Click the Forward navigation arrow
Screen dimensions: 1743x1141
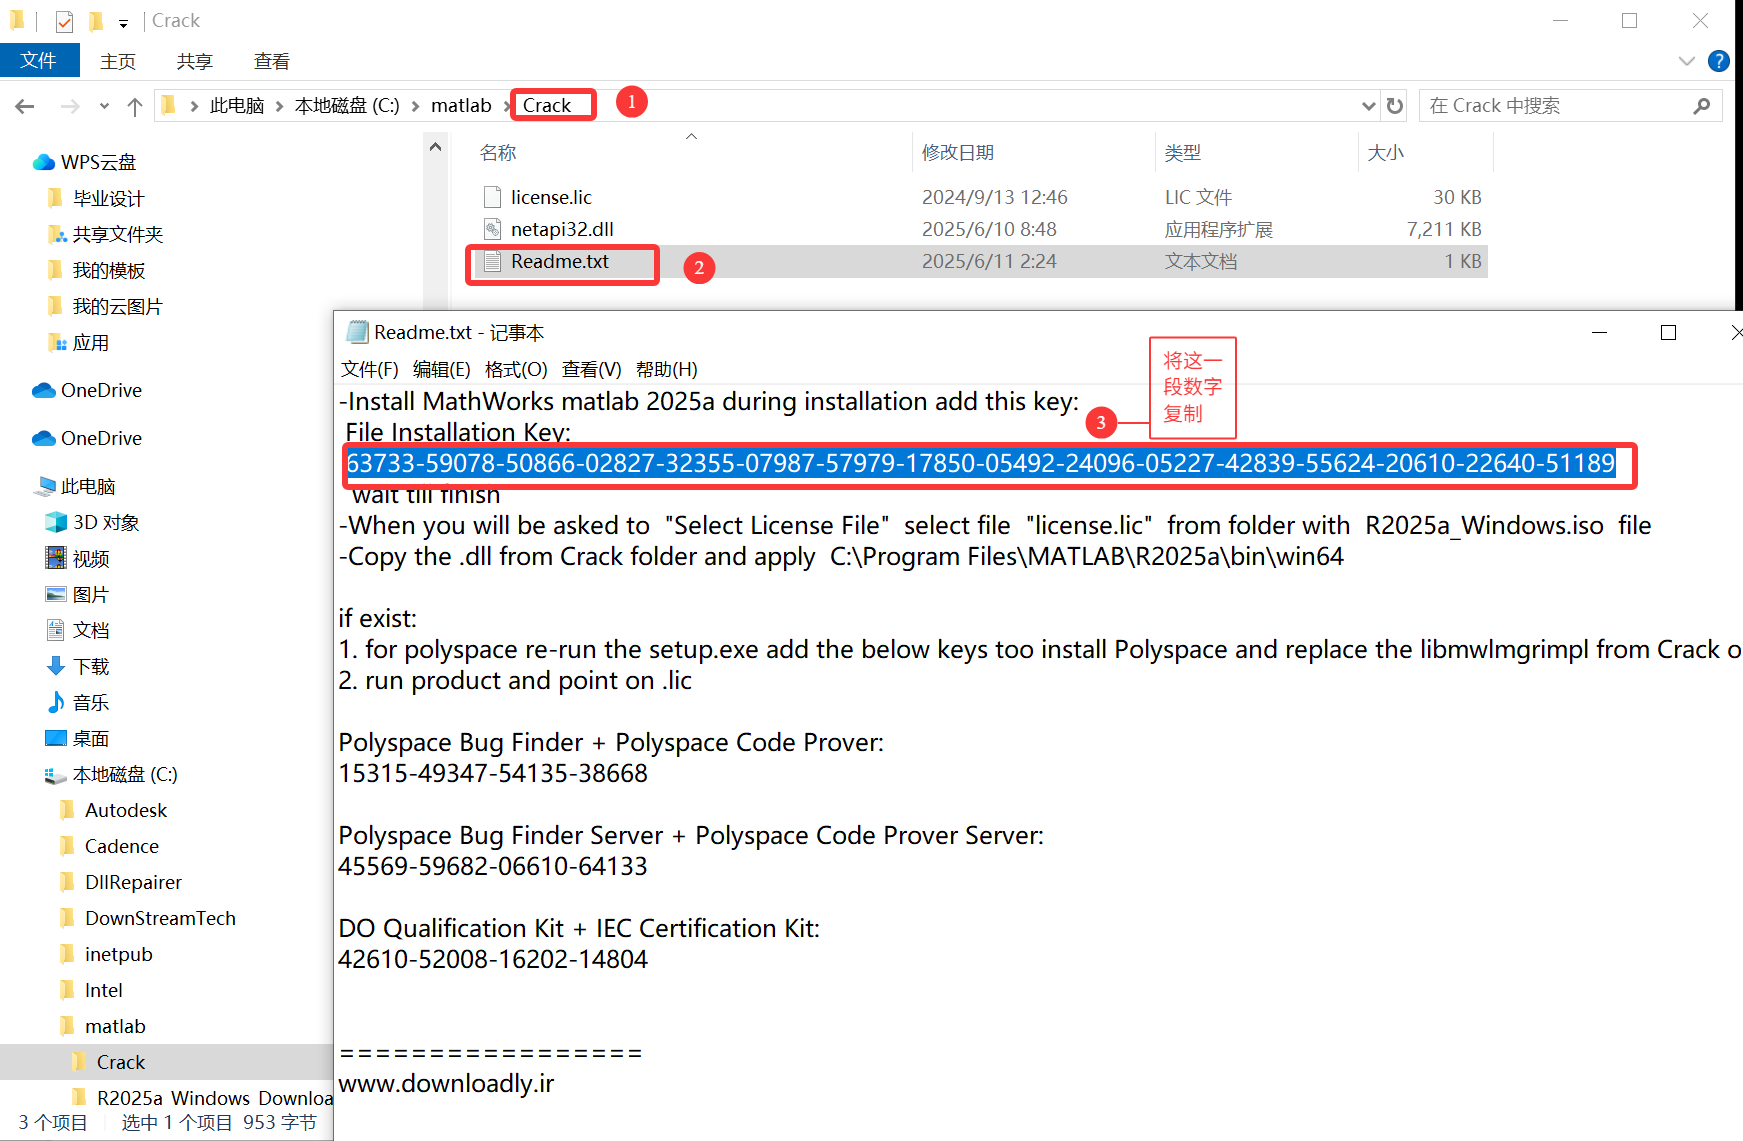click(x=70, y=106)
